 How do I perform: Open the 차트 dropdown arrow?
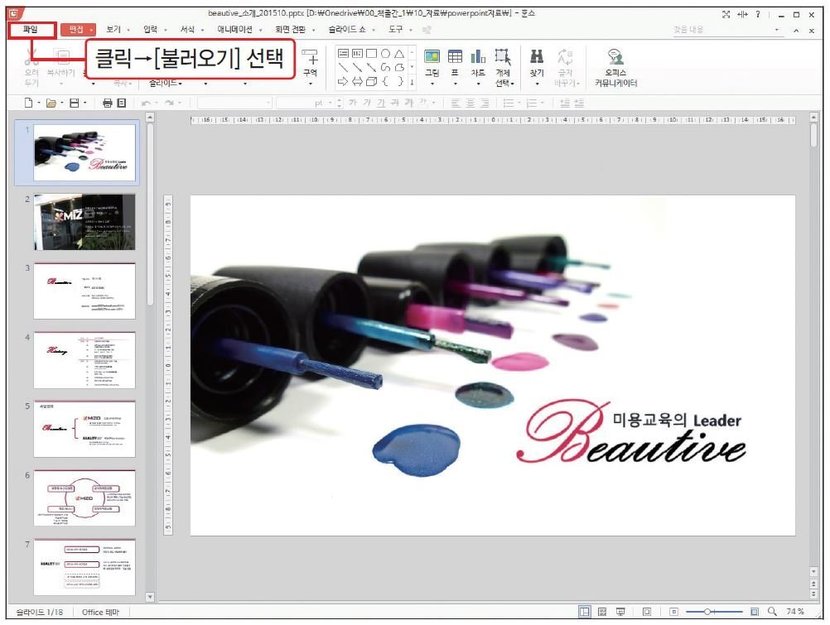pyautogui.click(x=478, y=83)
